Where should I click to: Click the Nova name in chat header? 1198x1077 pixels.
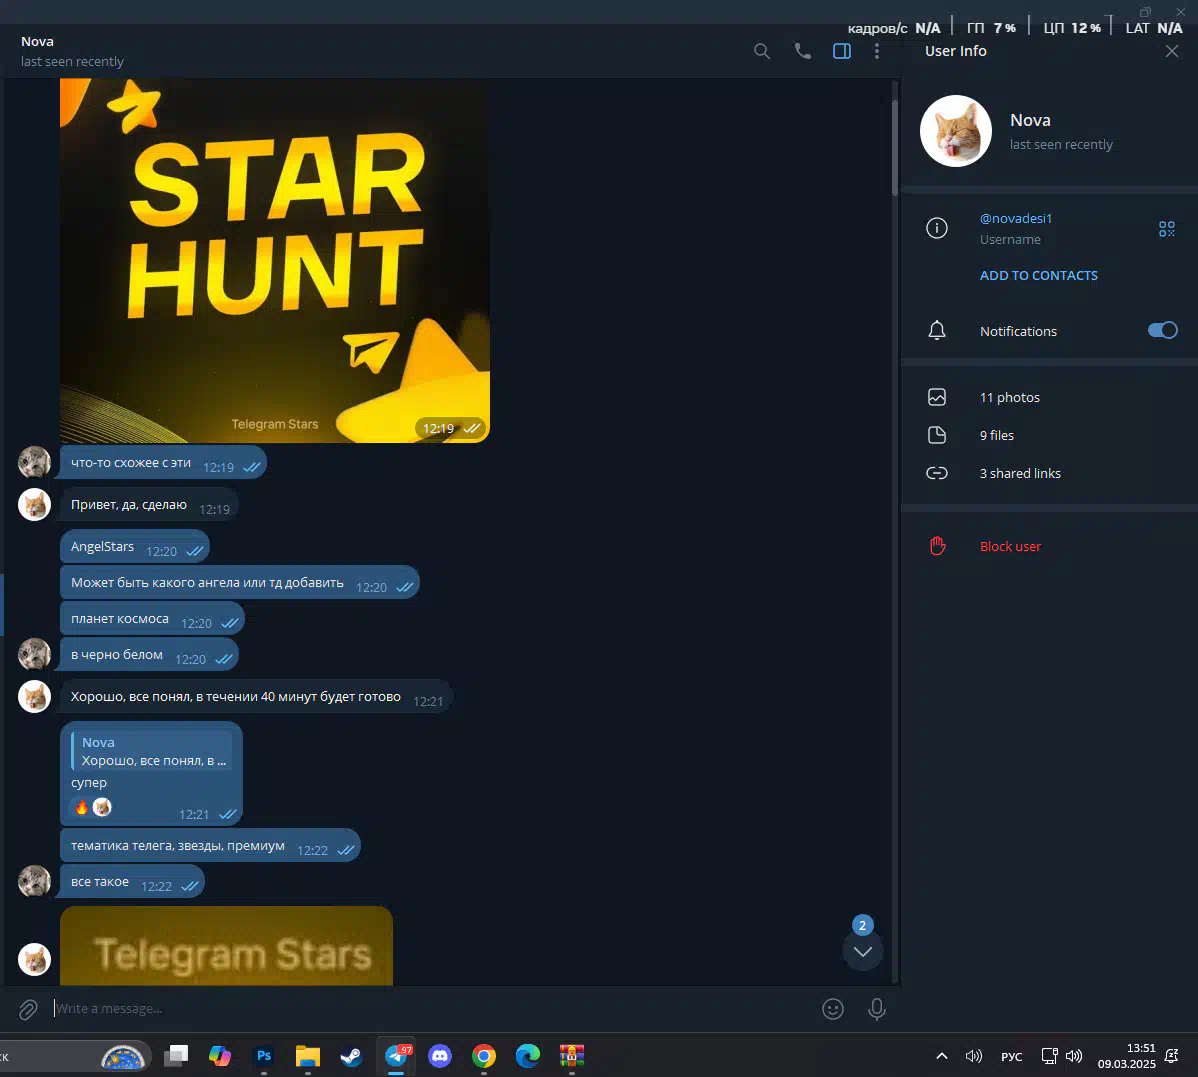37,41
